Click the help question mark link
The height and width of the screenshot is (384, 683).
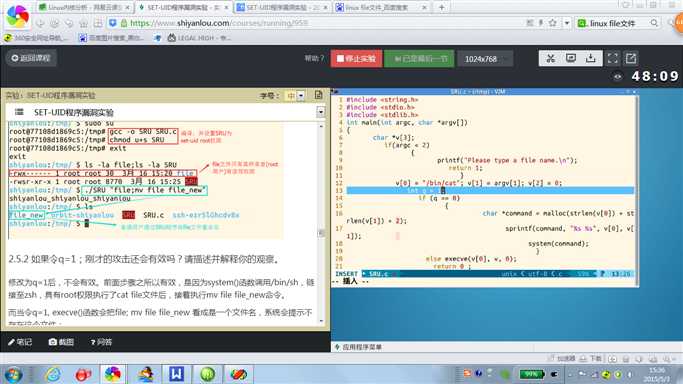[314, 58]
